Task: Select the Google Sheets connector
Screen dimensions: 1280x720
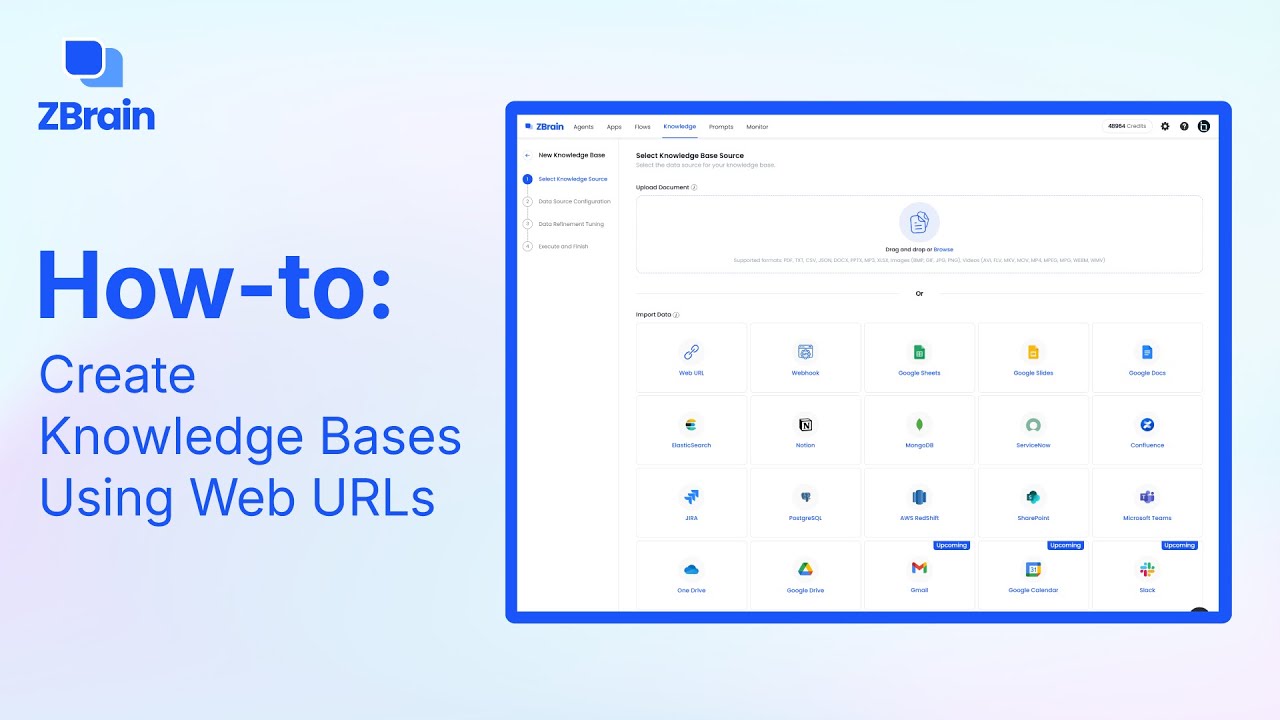Action: point(919,358)
